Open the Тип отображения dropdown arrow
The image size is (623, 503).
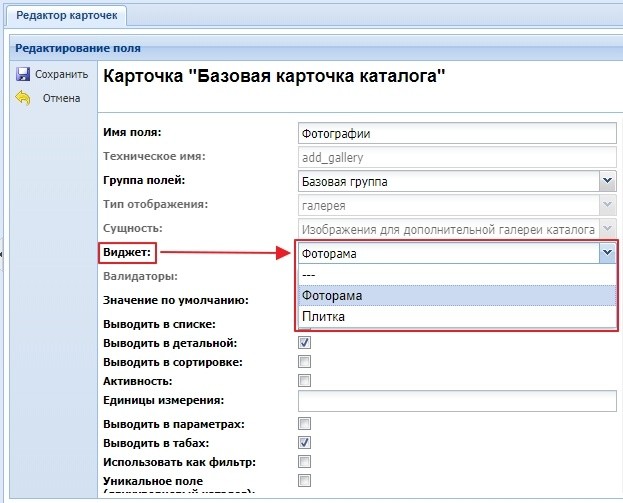pyautogui.click(x=607, y=205)
